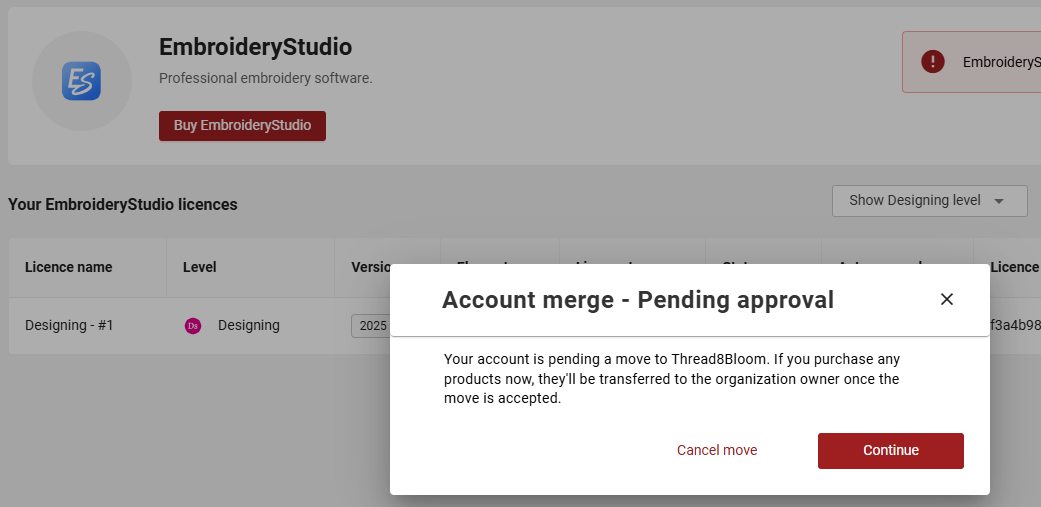The width and height of the screenshot is (1041, 507).
Task: Click Cancel move link
Action: tap(717, 450)
